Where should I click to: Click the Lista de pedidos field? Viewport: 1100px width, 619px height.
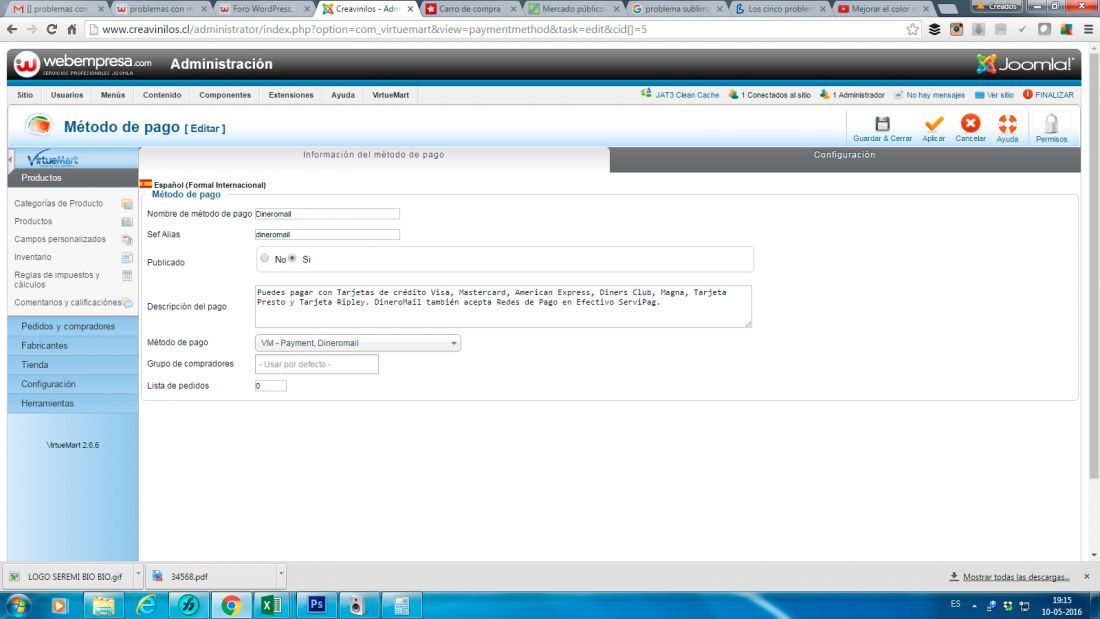pos(270,386)
